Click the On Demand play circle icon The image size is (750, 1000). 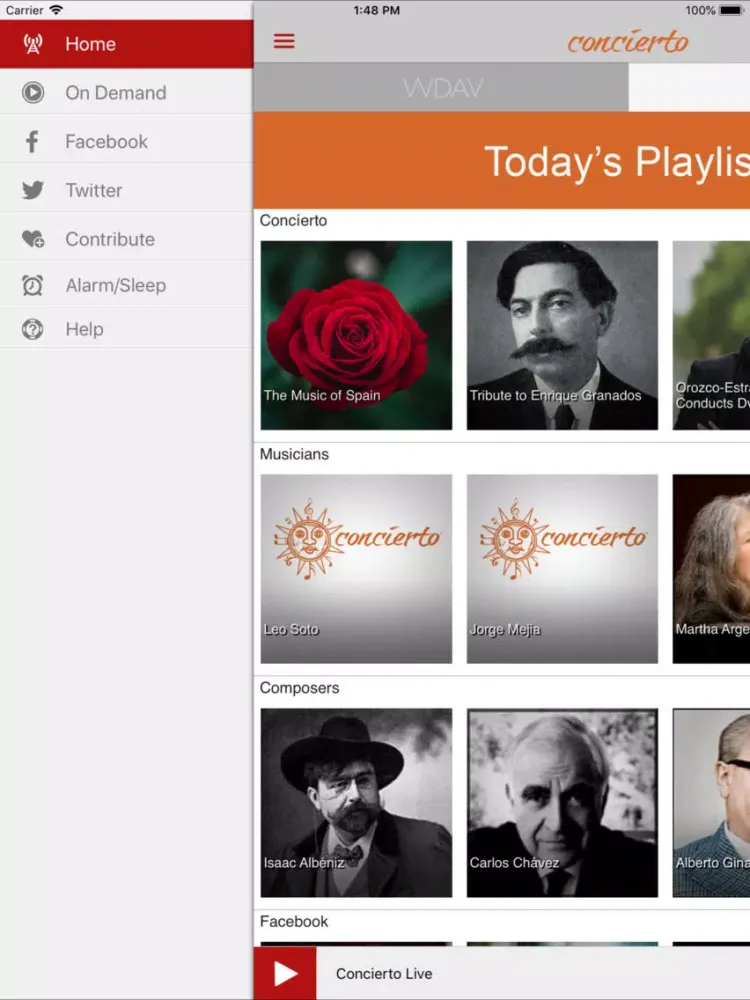coord(33,92)
